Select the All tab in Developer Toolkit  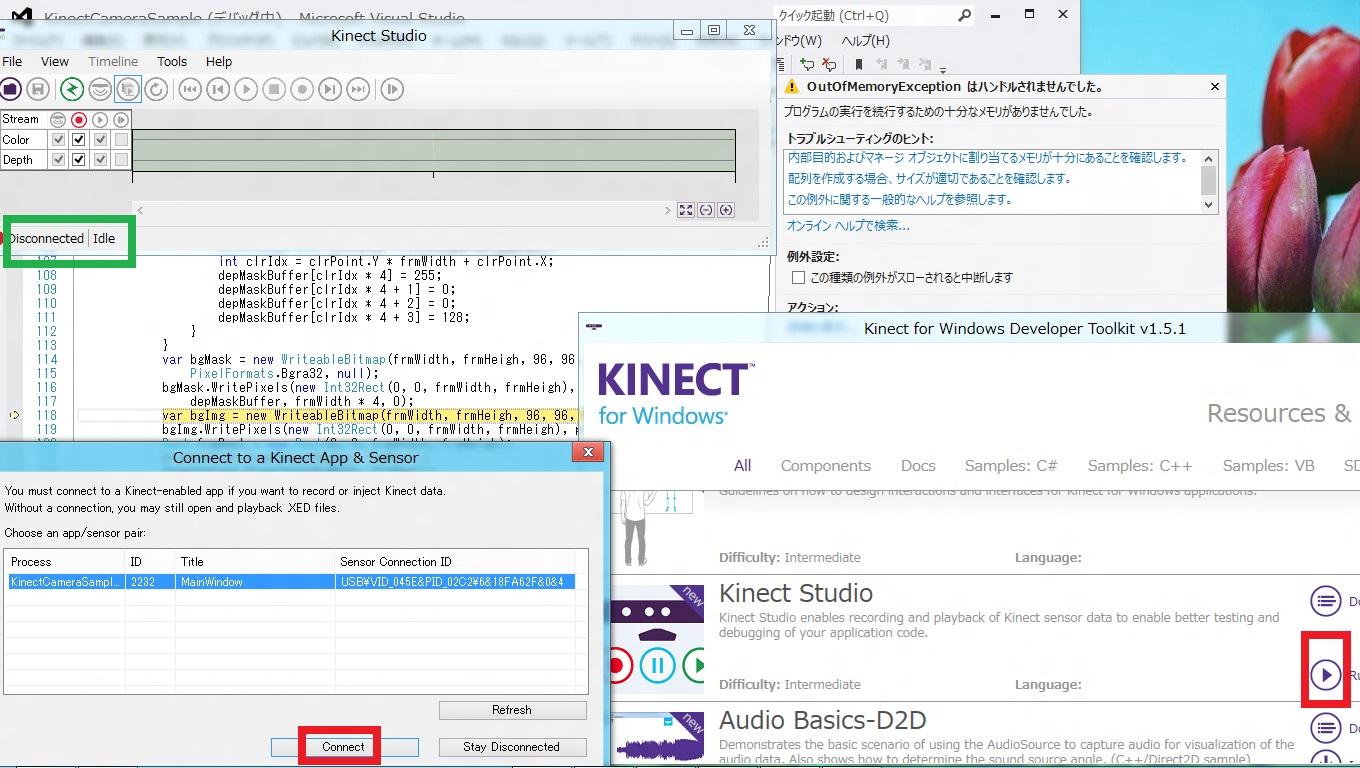[742, 465]
